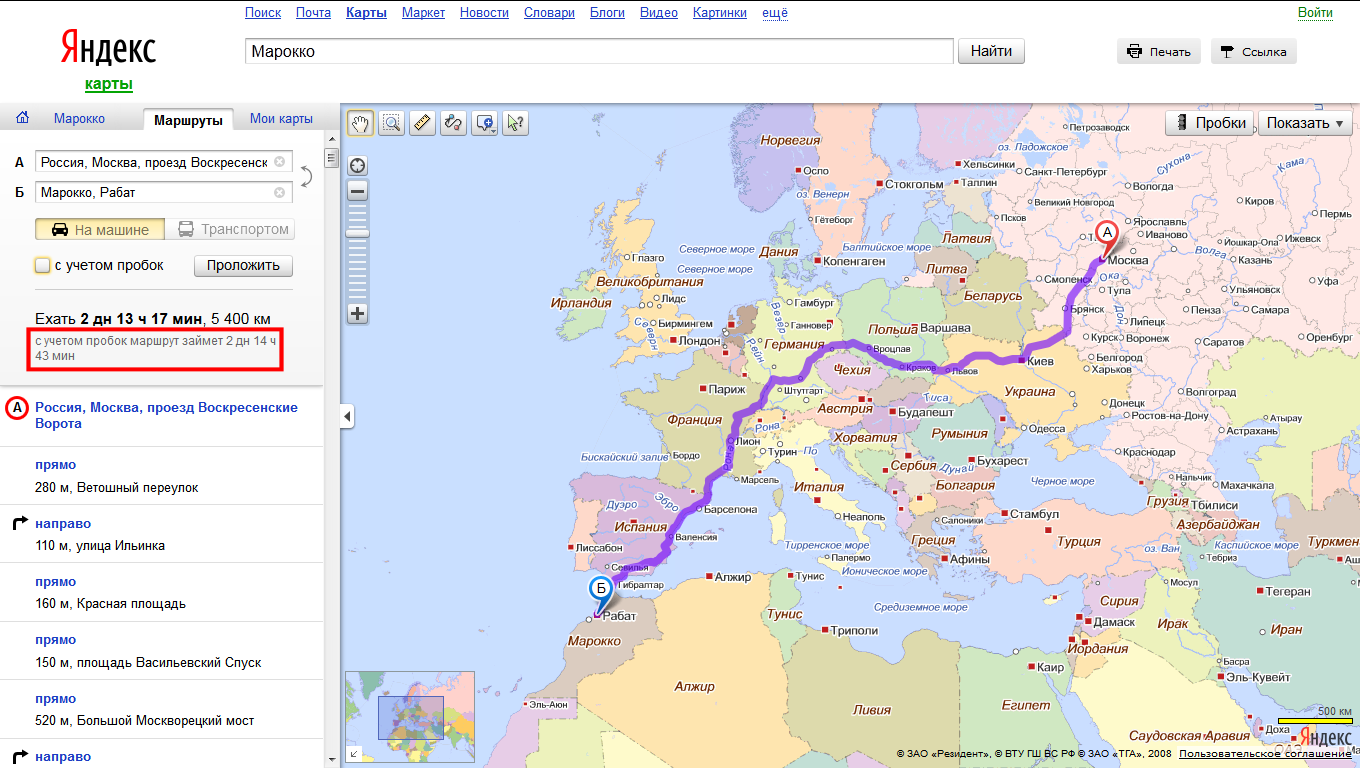The height and width of the screenshot is (768, 1360).
Task: Select the hand pan tool
Action: [360, 123]
